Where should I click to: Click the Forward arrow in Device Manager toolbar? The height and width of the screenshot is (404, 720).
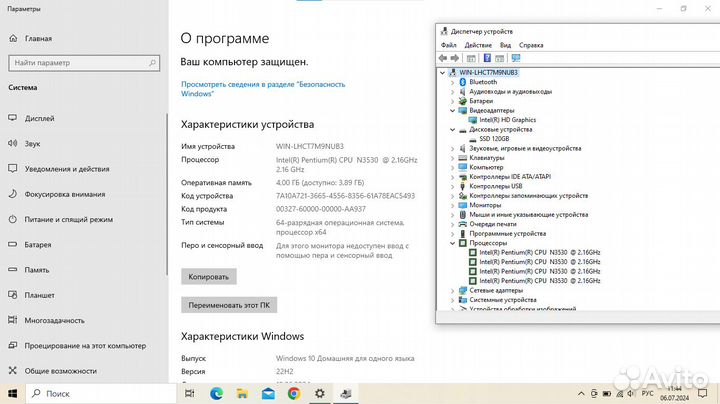[455, 58]
